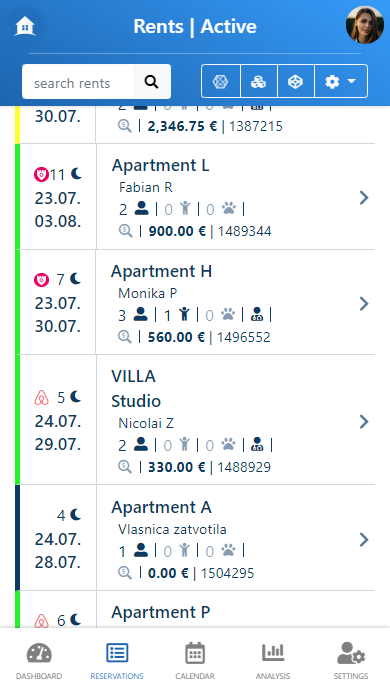Click payment icon beside 560.00 €

(x=125, y=337)
